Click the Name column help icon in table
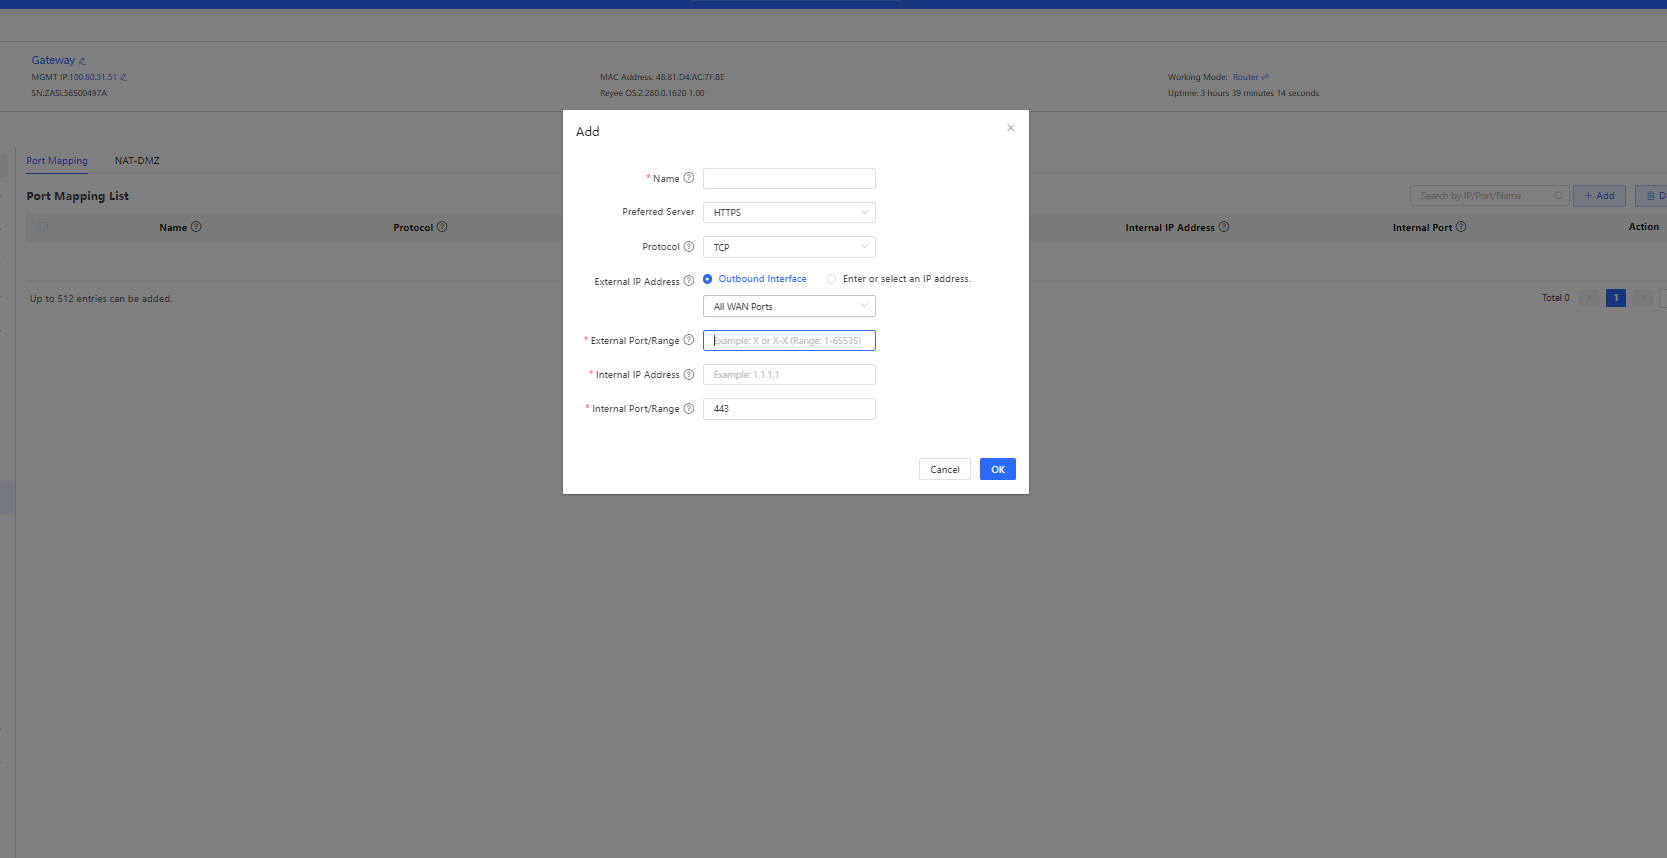The width and height of the screenshot is (1667, 858). pyautogui.click(x=196, y=227)
